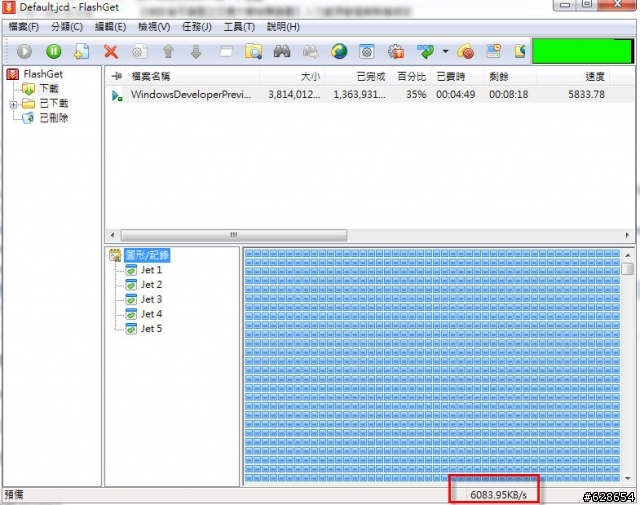The height and width of the screenshot is (505, 640).
Task: Sort by the 檔案名稱 column header
Action: (x=192, y=76)
